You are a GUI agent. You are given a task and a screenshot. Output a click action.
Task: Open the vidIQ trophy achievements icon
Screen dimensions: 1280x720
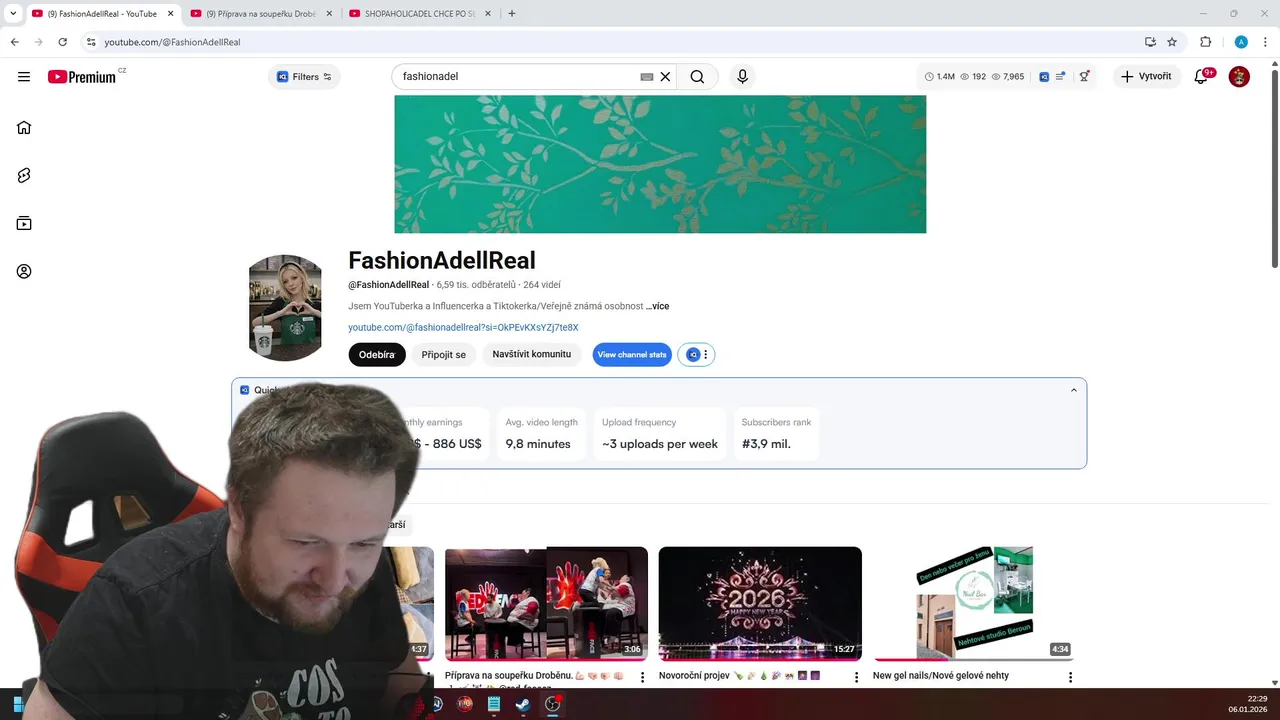coord(1085,76)
